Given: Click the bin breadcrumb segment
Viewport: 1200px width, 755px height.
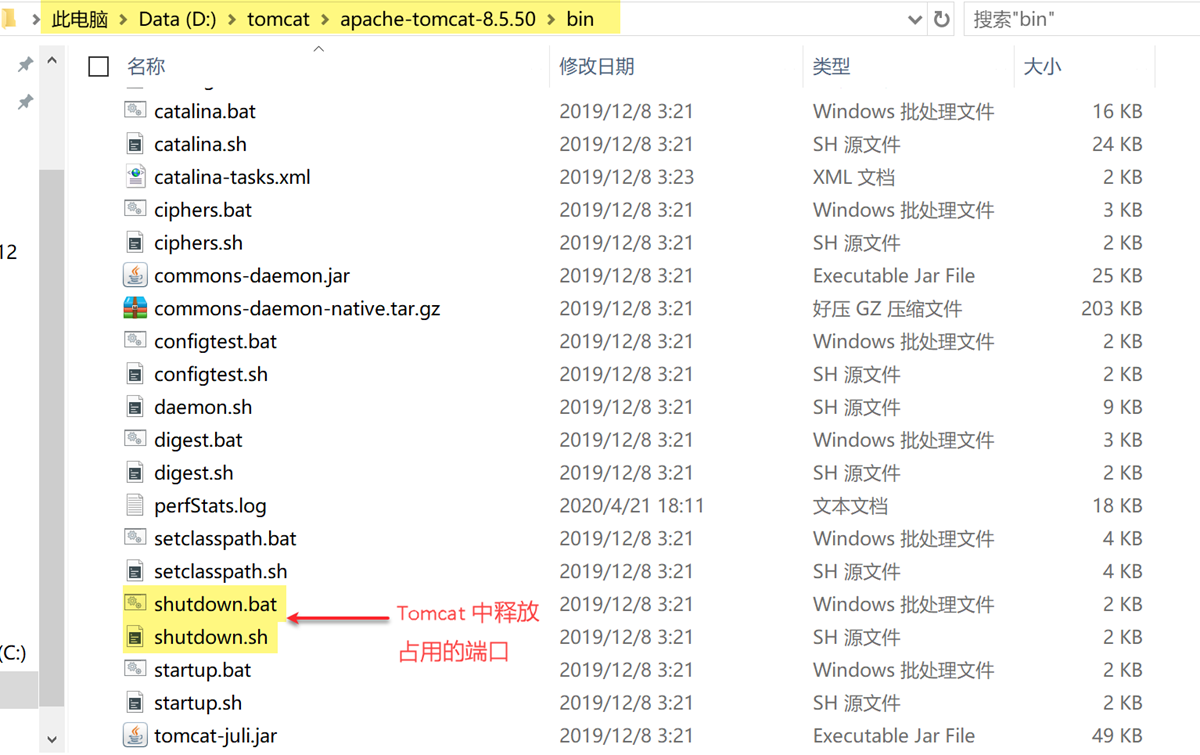Looking at the screenshot, I should (x=580, y=19).
